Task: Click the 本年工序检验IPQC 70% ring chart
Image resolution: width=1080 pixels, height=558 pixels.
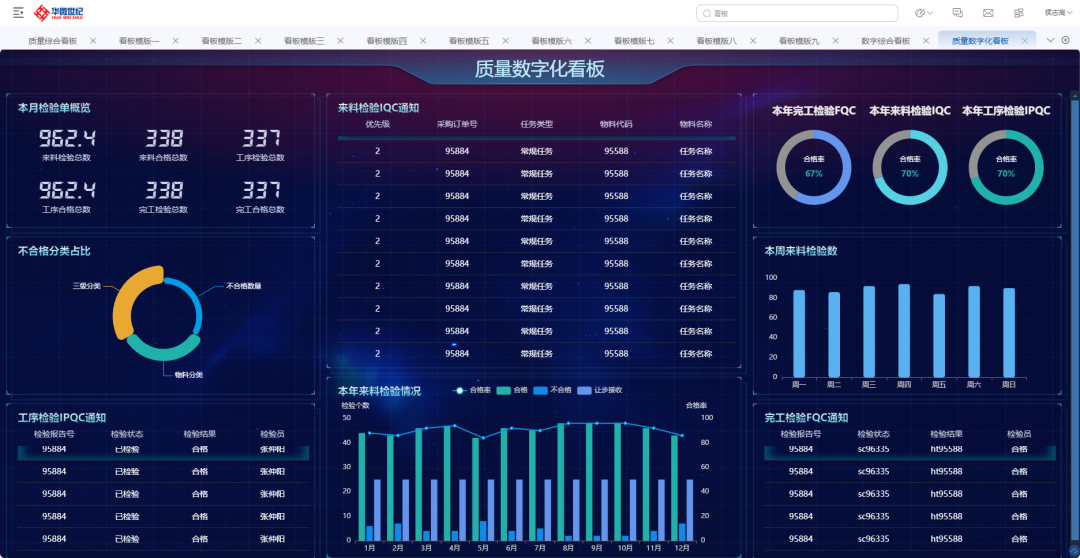Action: 1006,167
